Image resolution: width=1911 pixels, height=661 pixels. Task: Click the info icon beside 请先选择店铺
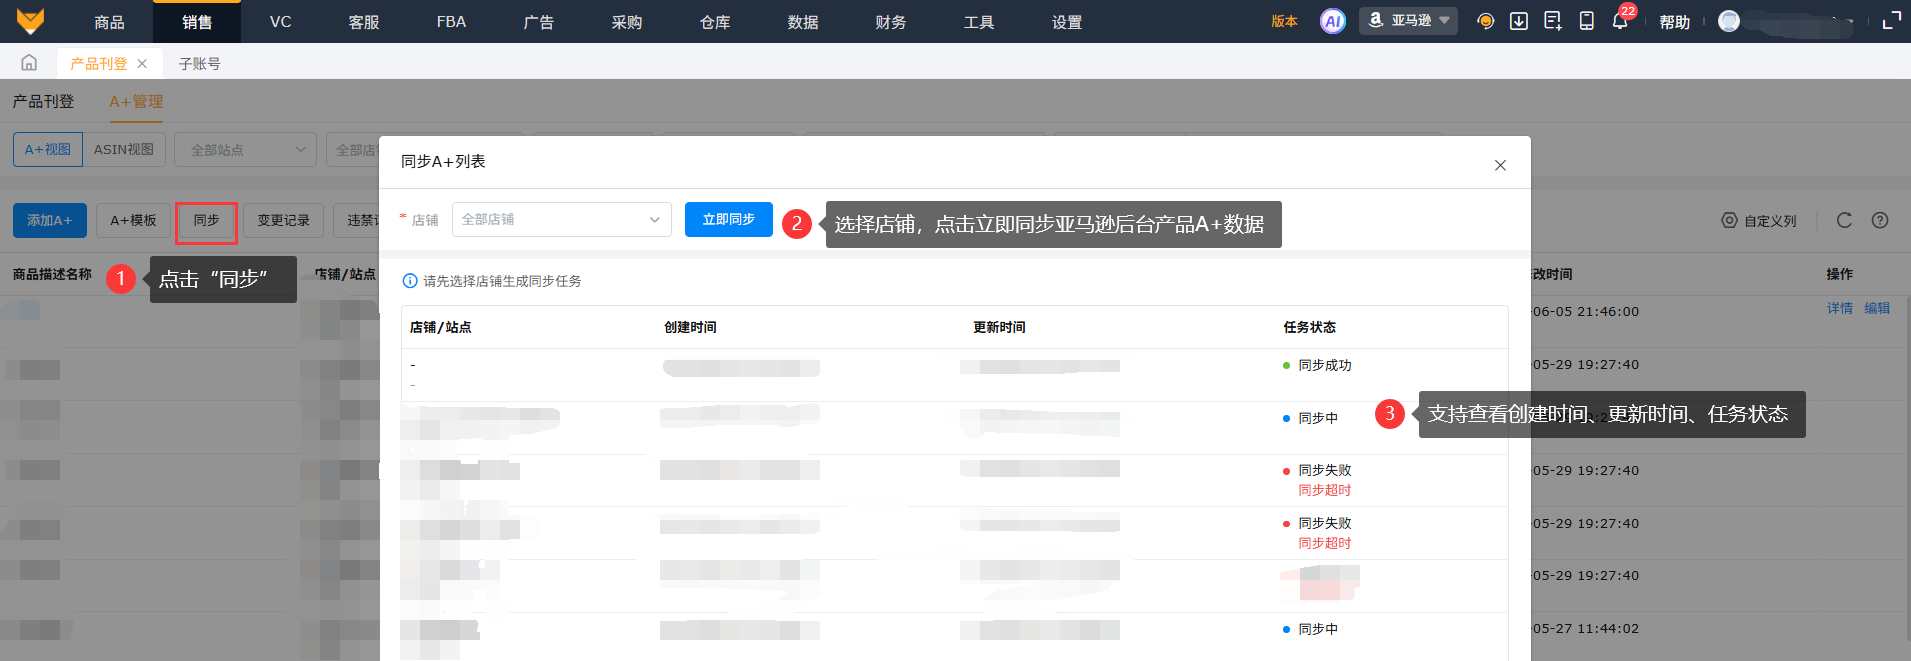[409, 281]
